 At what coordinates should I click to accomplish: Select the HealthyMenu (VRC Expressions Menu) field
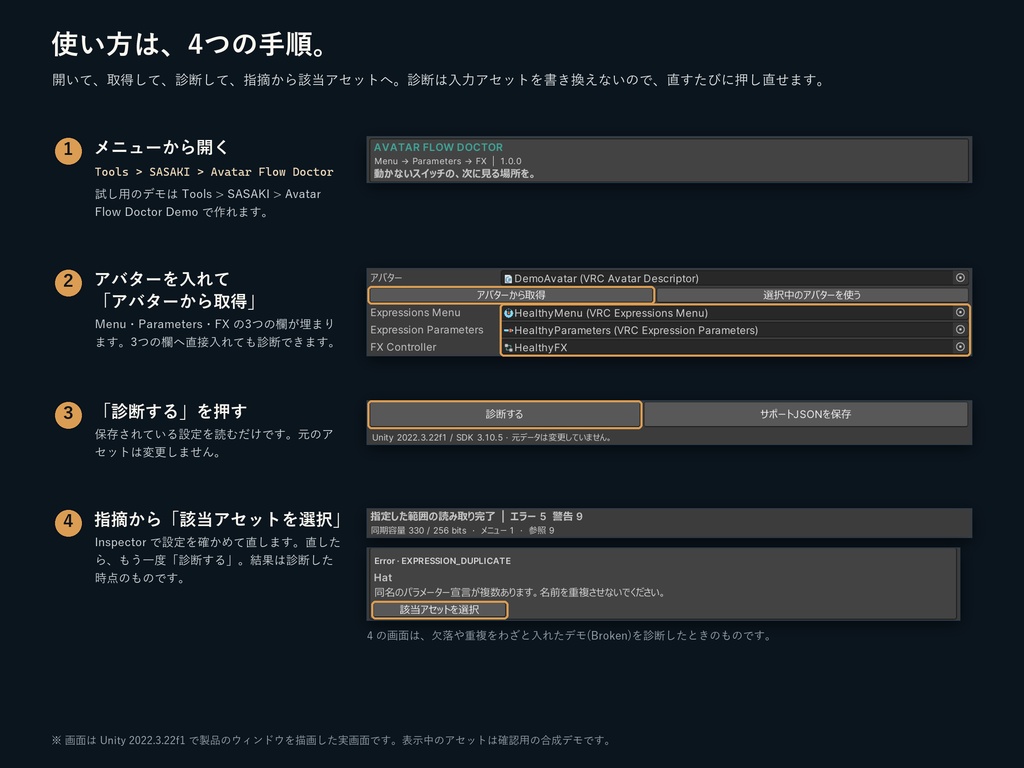[x=733, y=313]
